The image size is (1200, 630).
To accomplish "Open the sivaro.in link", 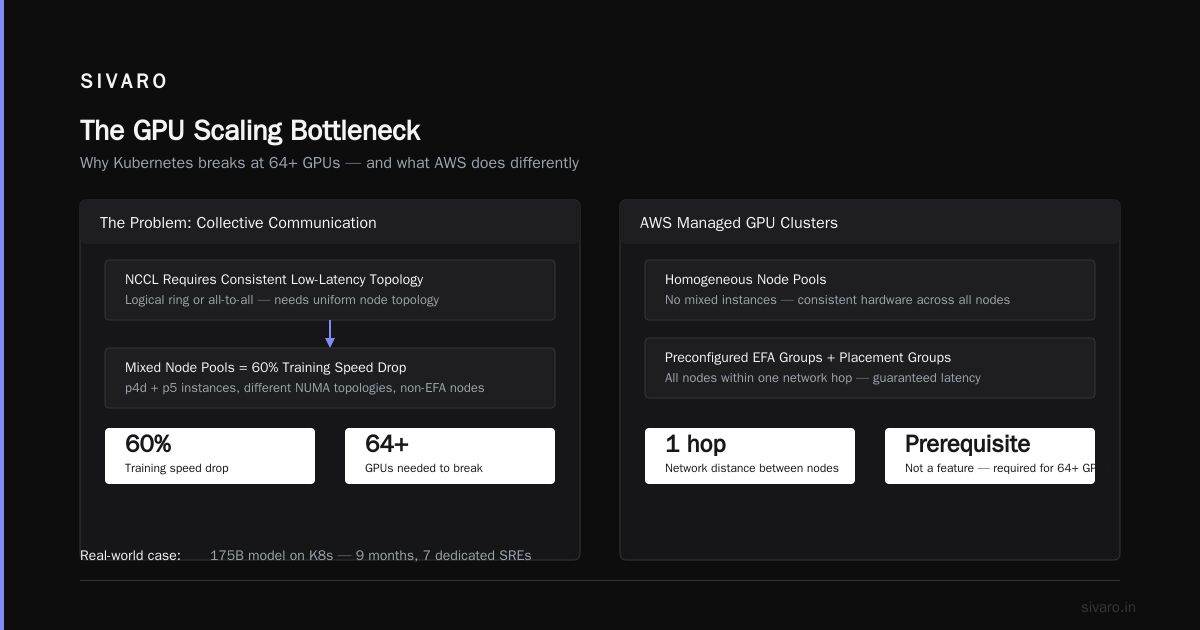I will pyautogui.click(x=1108, y=607).
